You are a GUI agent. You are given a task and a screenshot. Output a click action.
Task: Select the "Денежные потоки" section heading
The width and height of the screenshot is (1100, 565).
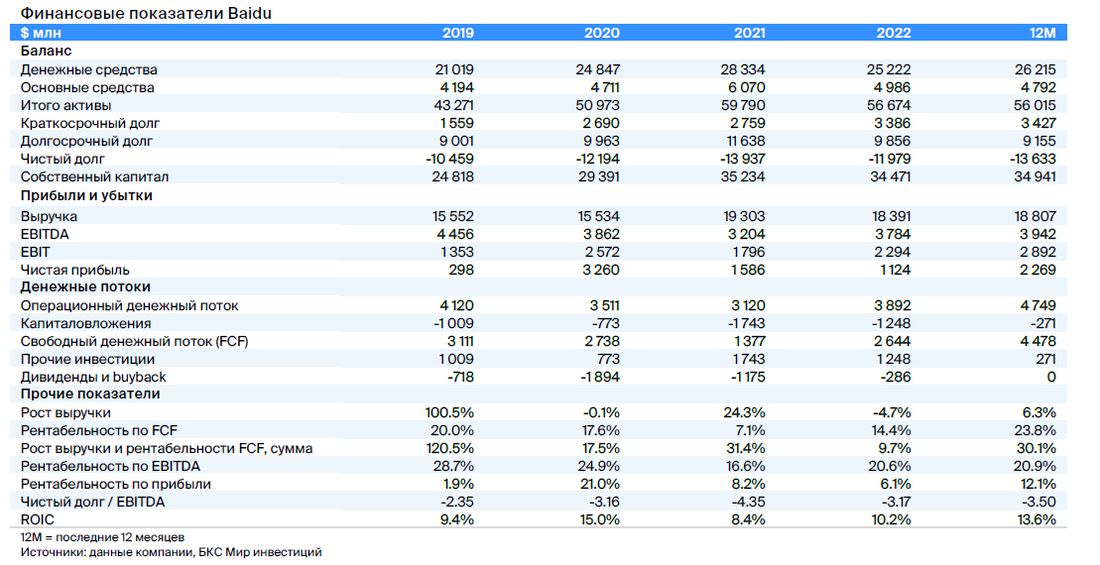click(x=86, y=287)
